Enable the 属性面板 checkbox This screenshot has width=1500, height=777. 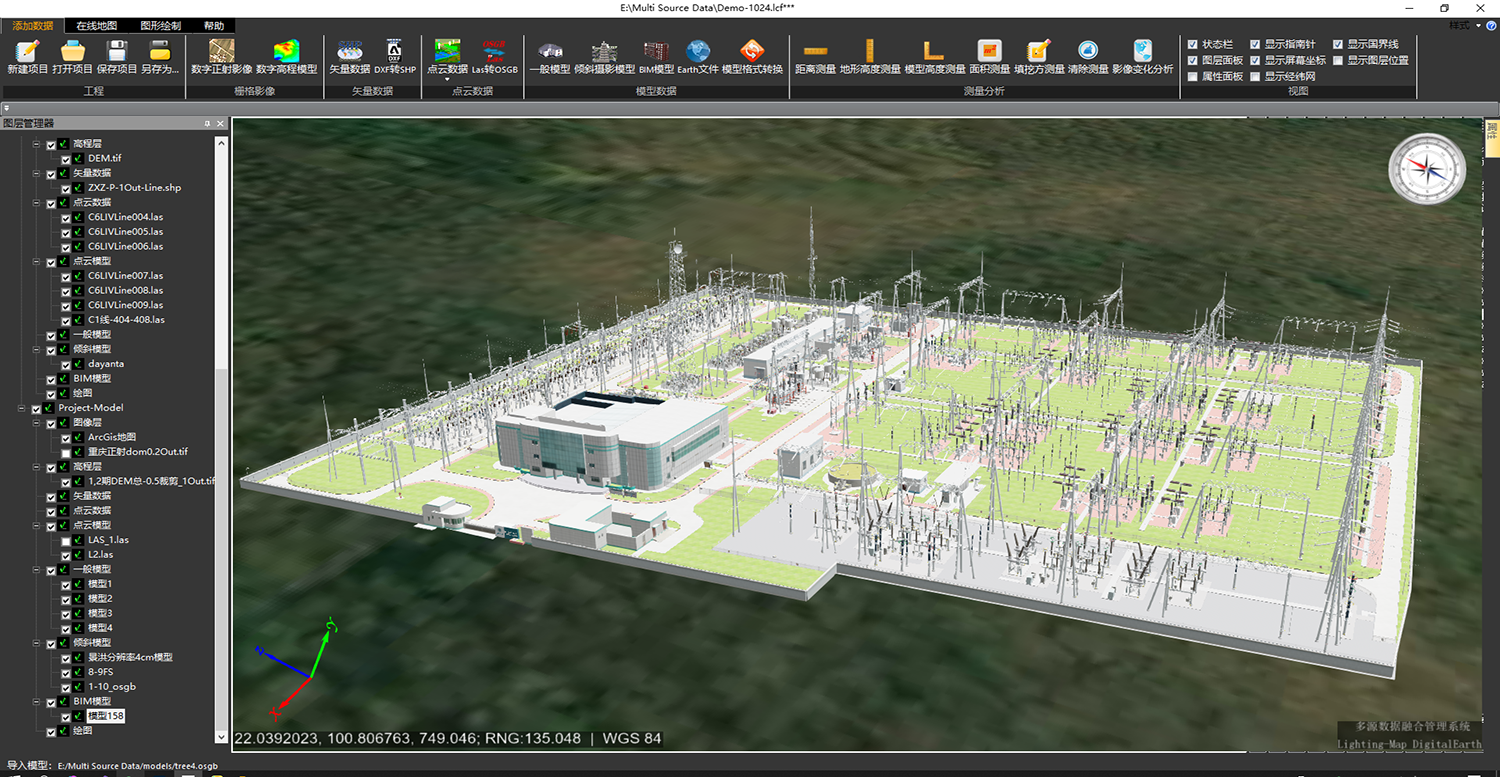point(1192,76)
